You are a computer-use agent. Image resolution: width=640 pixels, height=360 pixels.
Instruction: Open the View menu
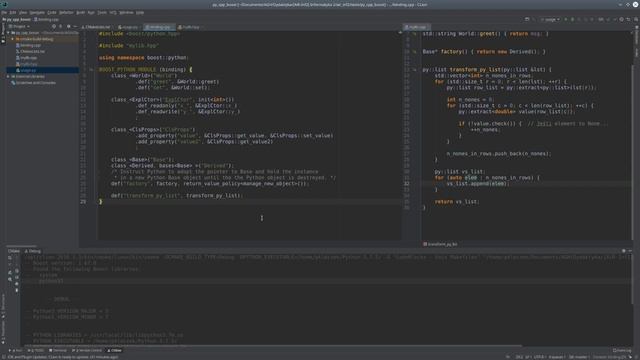[23, 13]
